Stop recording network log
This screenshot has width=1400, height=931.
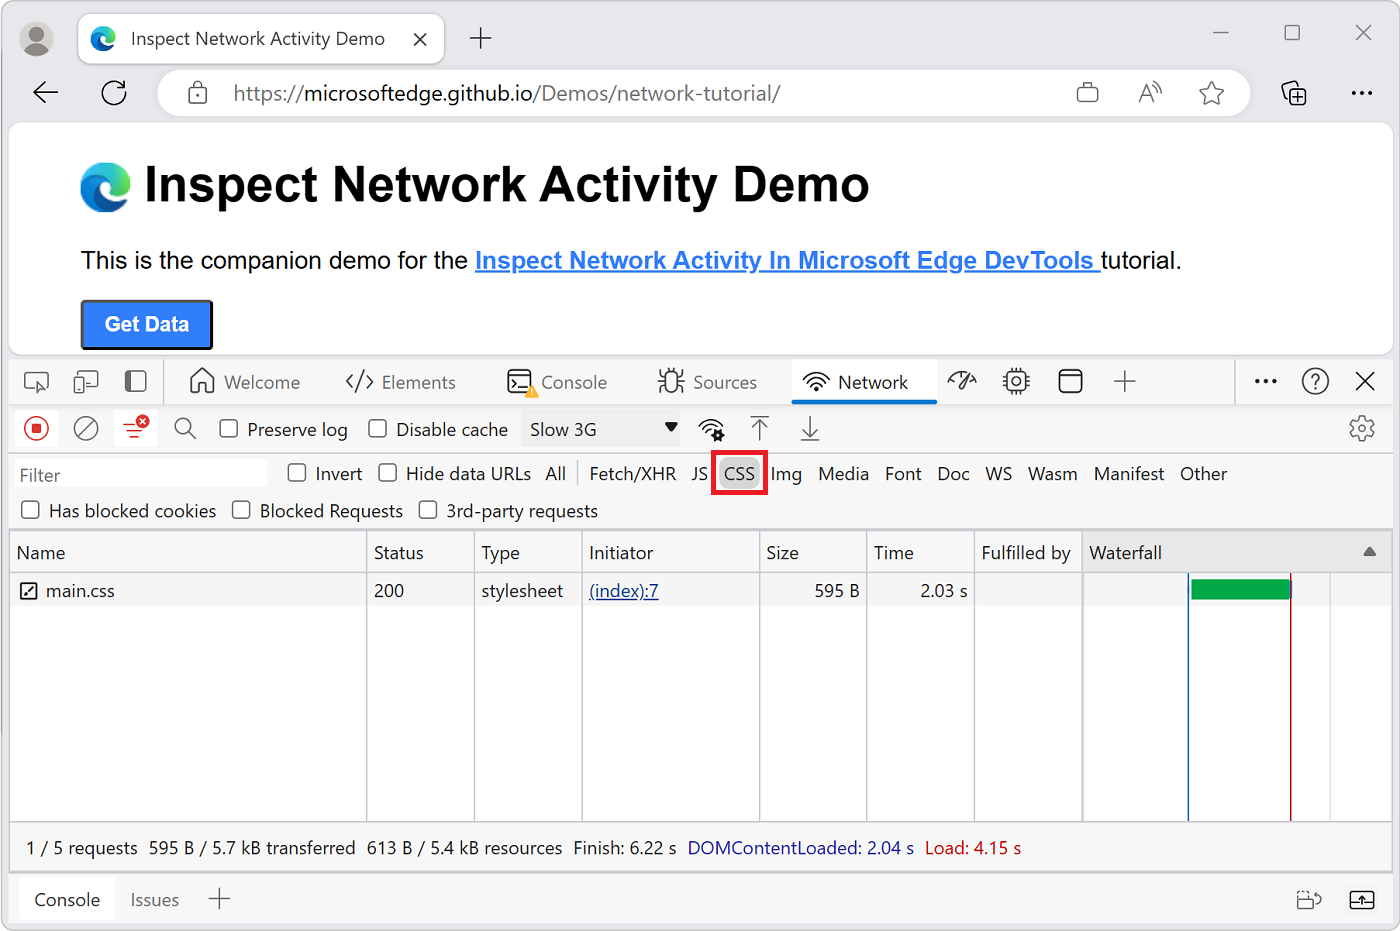click(x=36, y=428)
